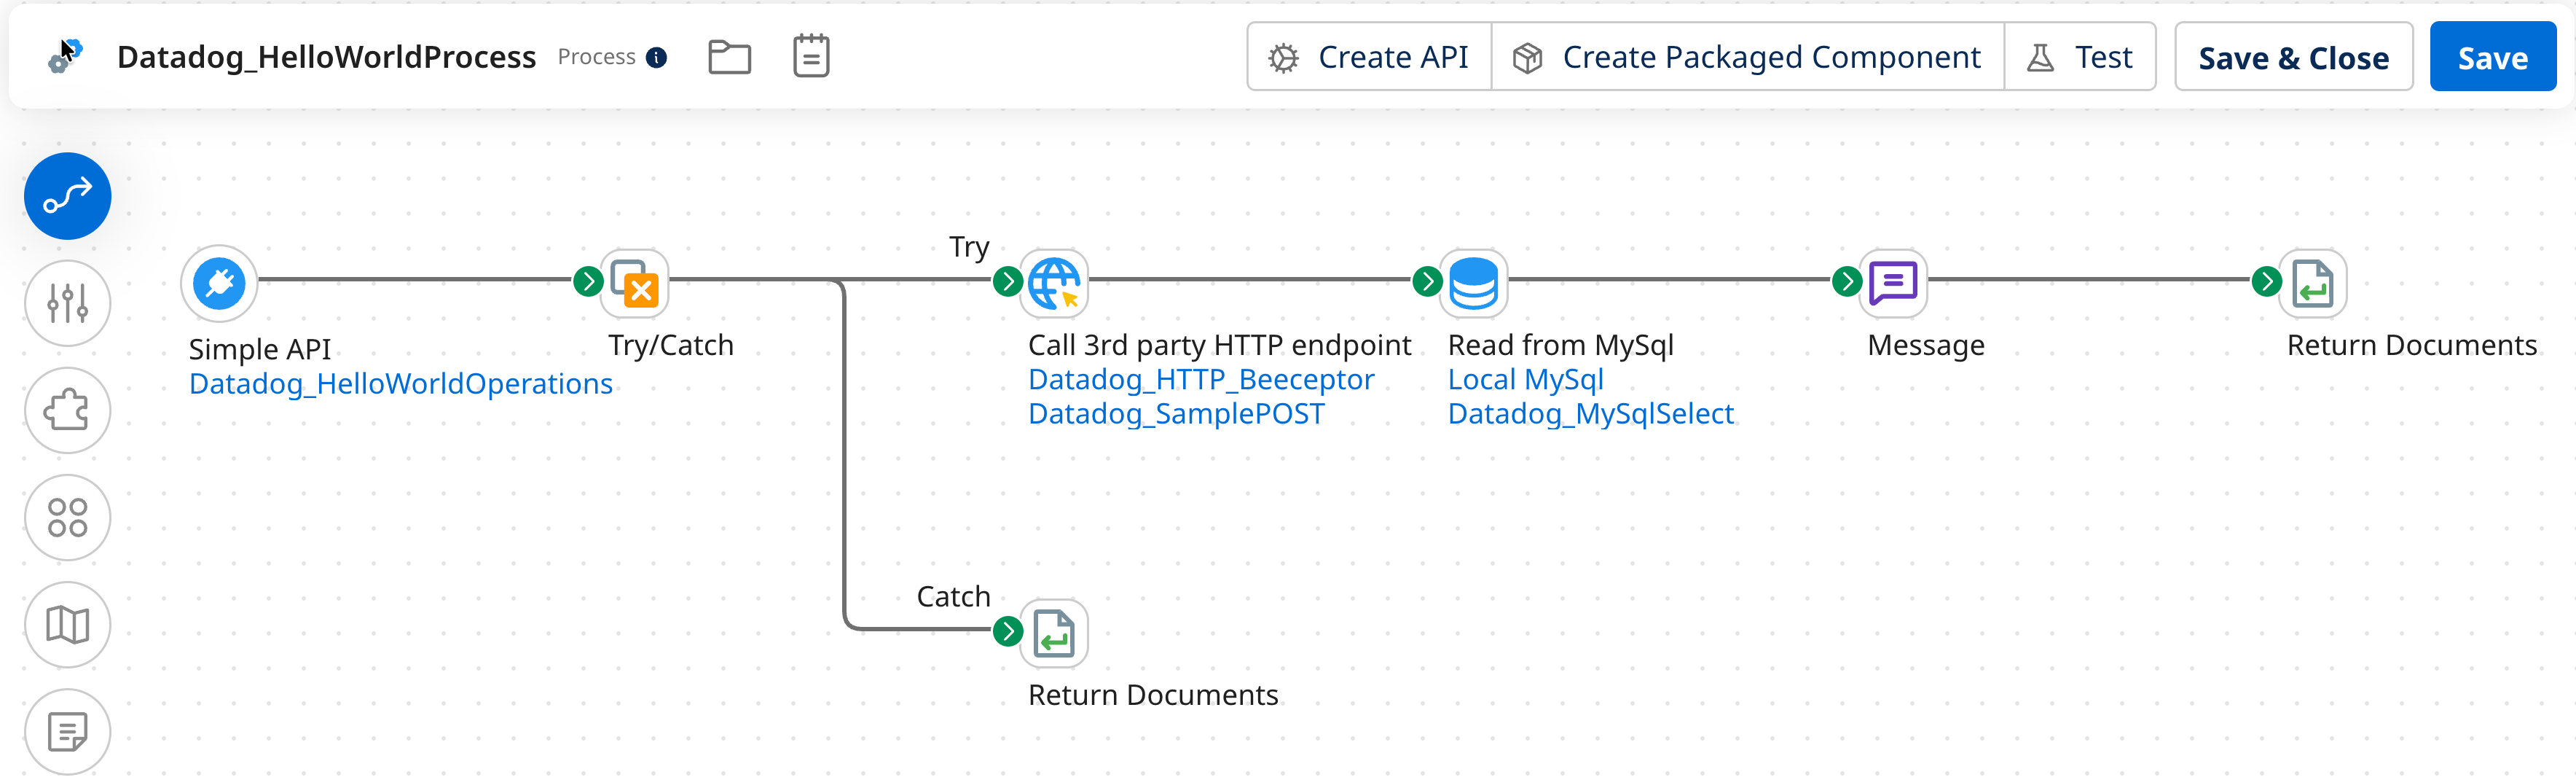Select the Read from MySql database shape
This screenshot has width=2576, height=780.
(1473, 283)
